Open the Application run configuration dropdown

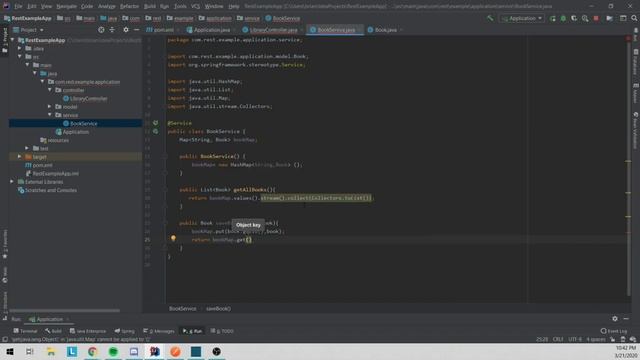(522, 18)
